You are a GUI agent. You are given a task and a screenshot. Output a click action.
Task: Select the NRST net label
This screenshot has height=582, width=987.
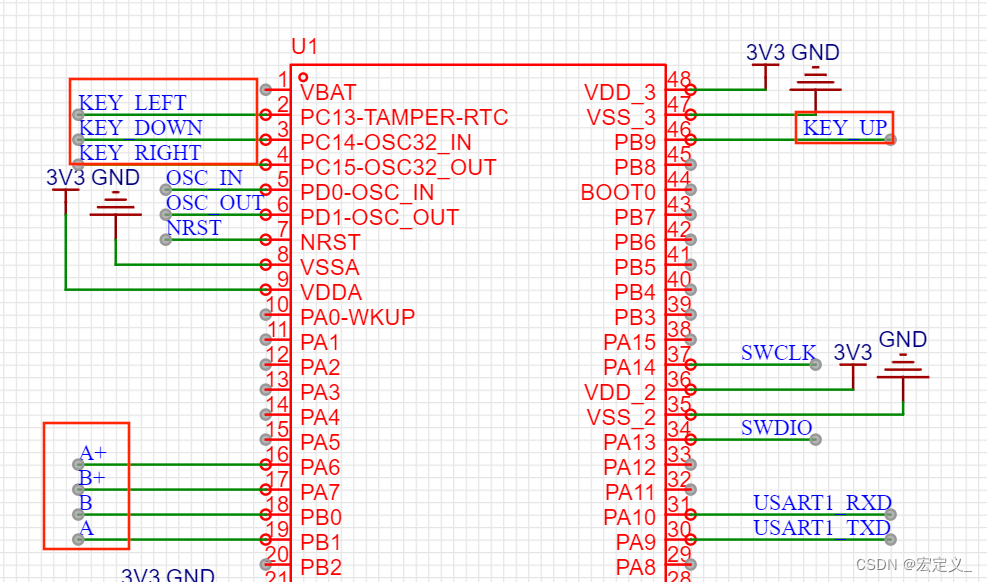point(193,228)
